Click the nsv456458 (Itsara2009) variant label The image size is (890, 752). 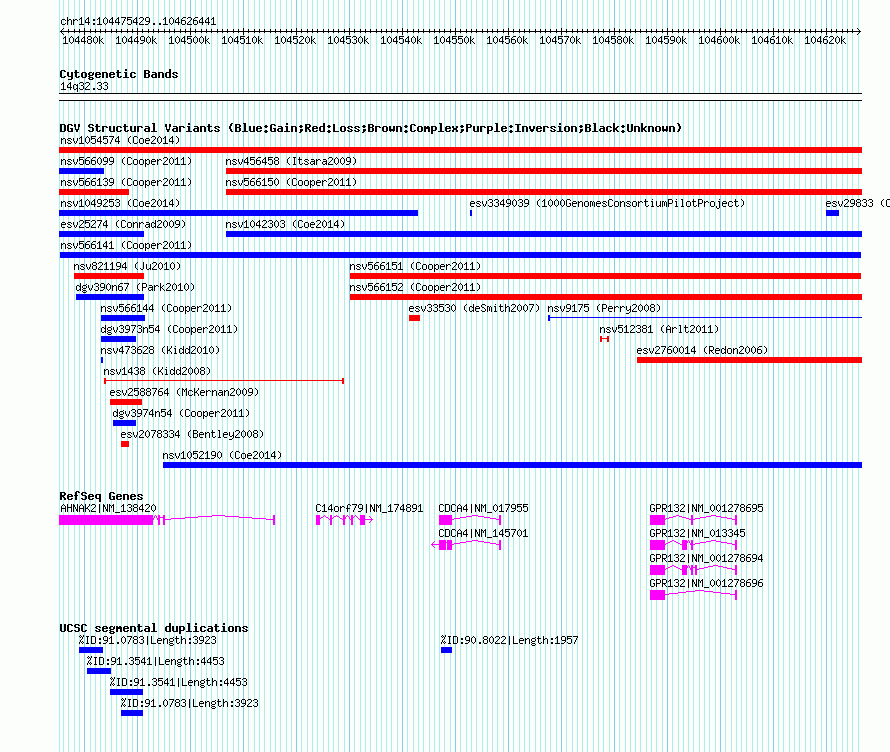point(291,161)
